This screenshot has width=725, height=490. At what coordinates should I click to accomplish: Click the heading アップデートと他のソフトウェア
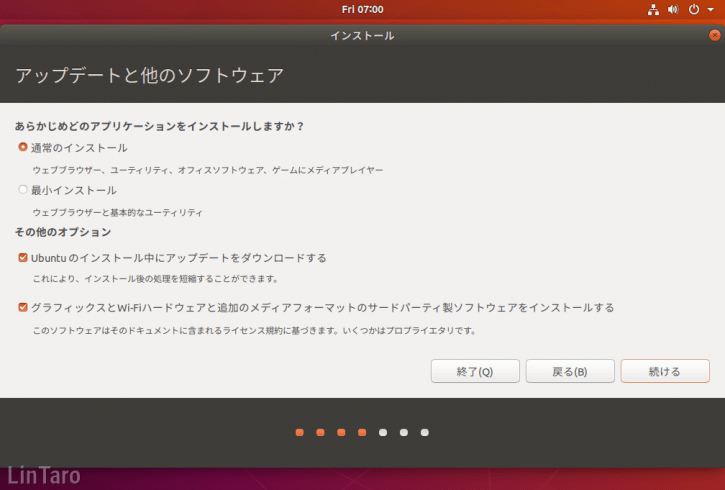coord(149,75)
